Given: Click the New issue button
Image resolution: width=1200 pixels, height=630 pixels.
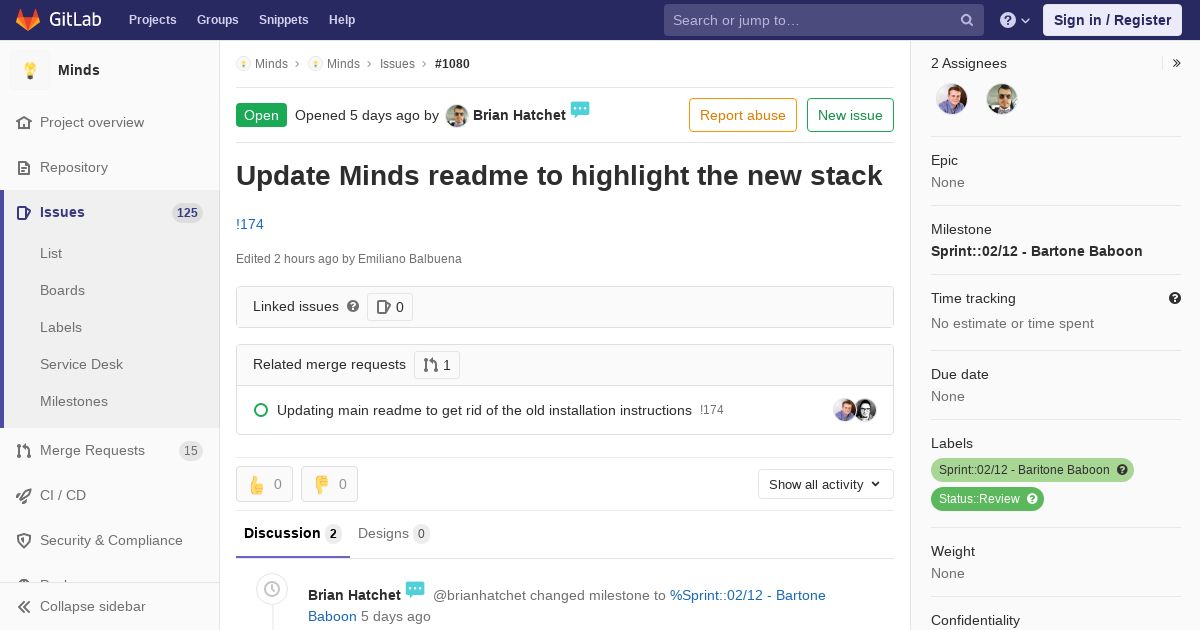Looking at the screenshot, I should tap(850, 115).
